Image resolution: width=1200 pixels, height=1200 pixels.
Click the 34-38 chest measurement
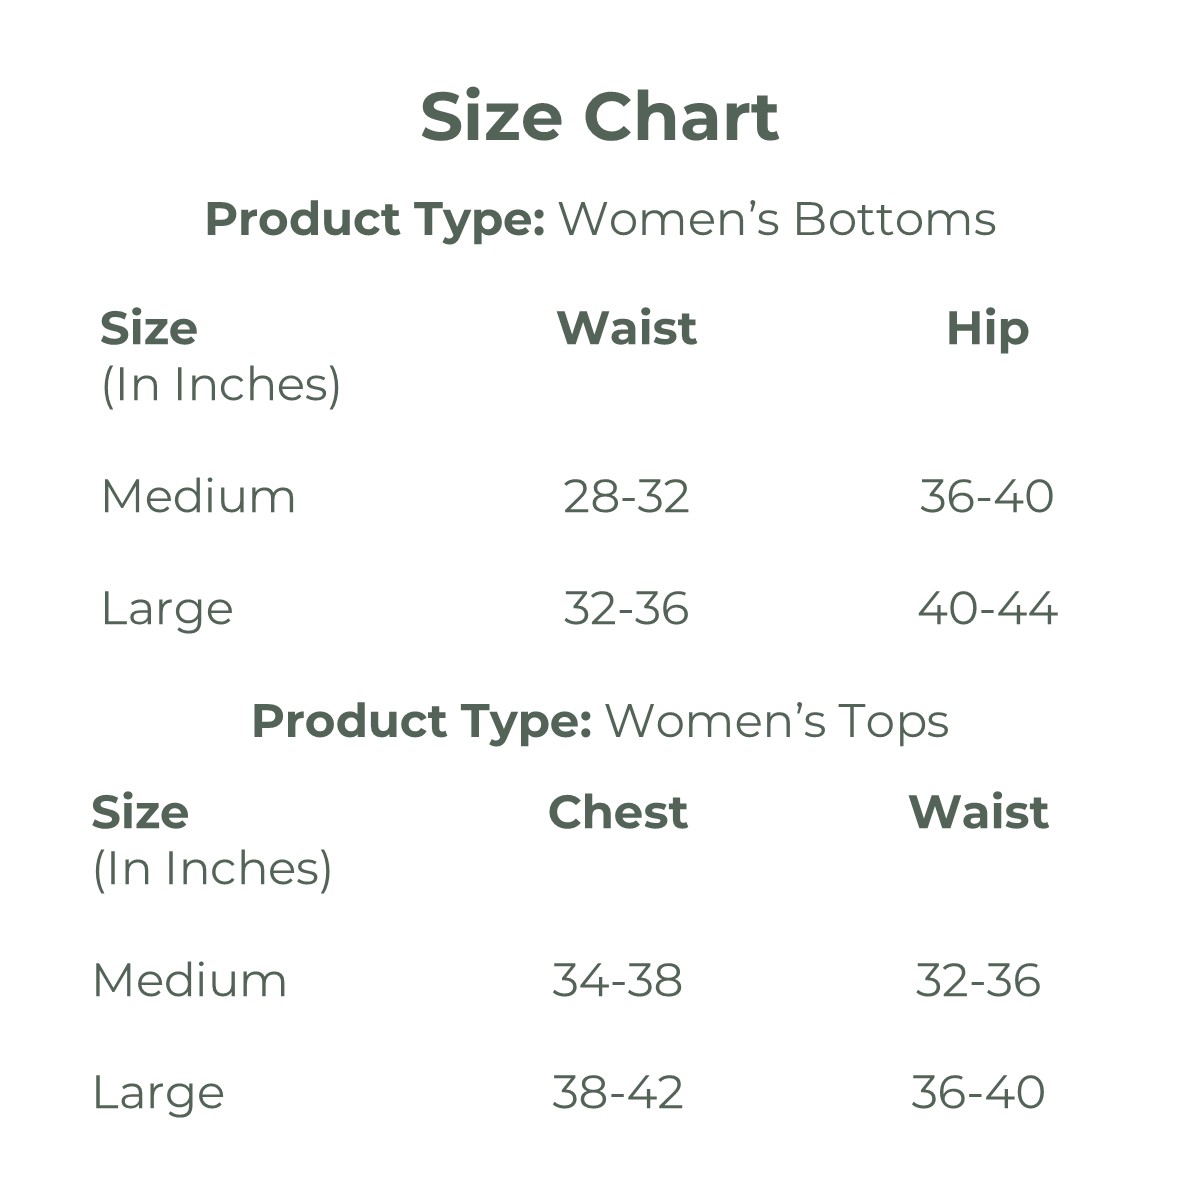[617, 980]
